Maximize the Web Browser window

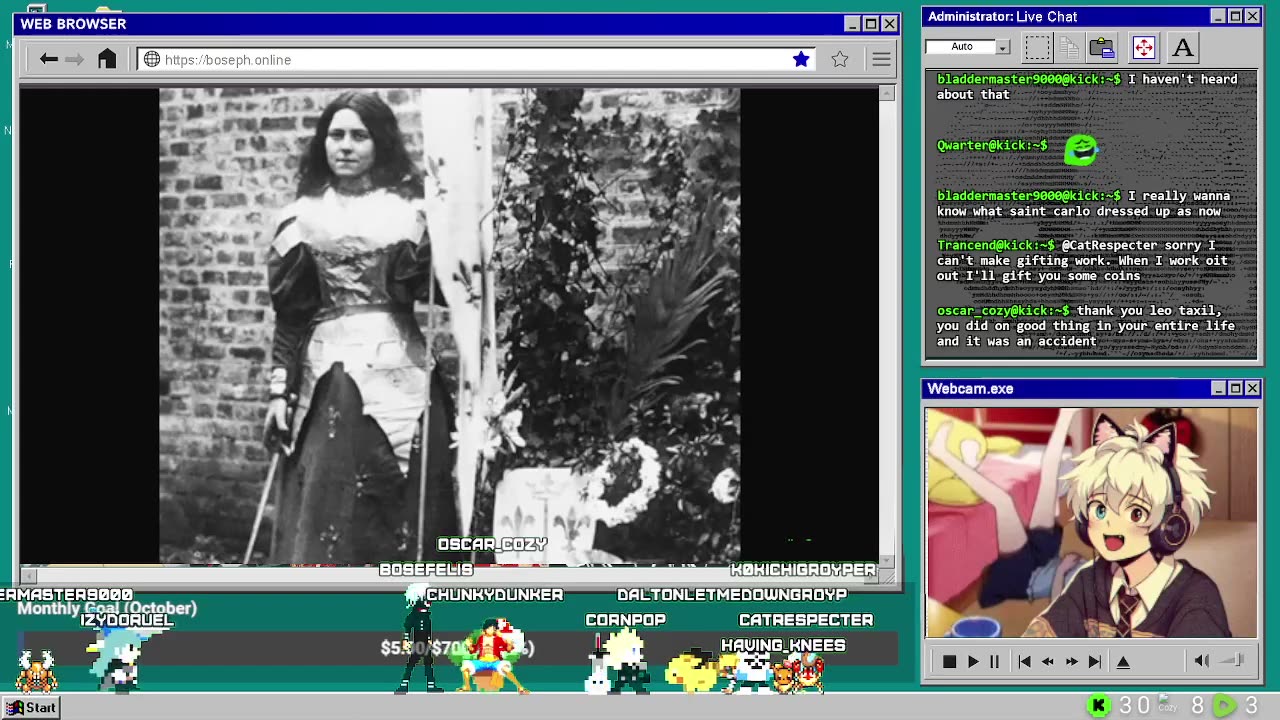tap(871, 24)
